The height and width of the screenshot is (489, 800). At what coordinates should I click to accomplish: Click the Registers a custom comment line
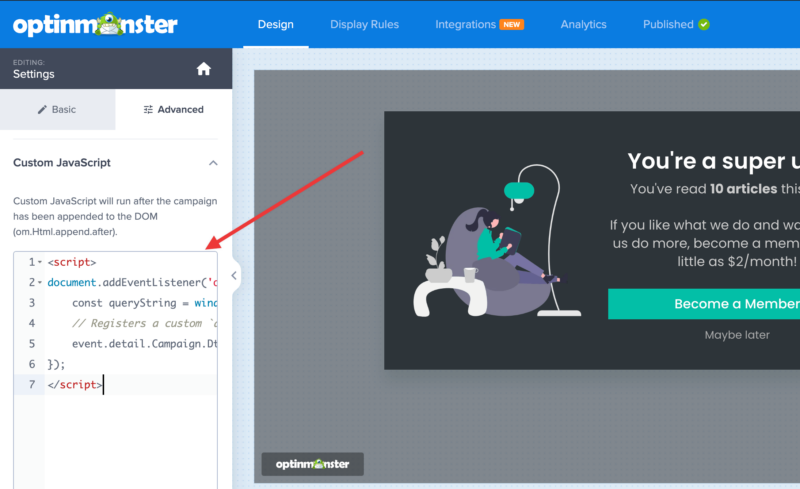[x=144, y=323]
